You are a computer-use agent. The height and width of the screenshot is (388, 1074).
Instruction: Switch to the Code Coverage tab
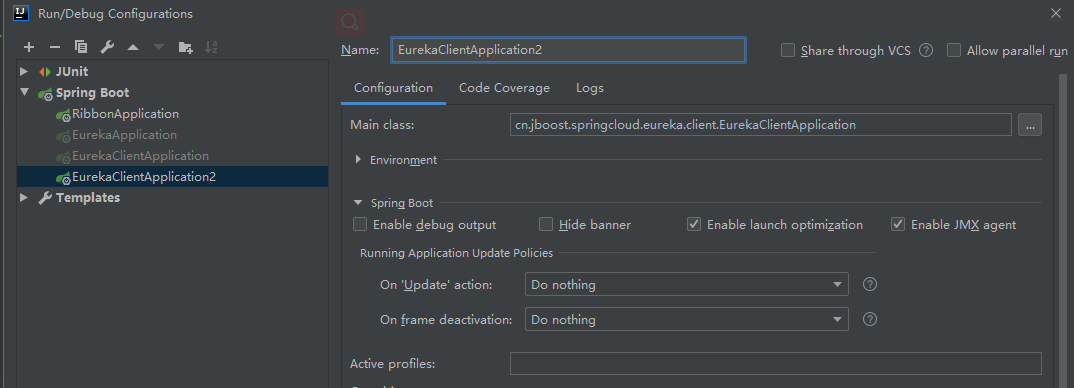tap(504, 88)
